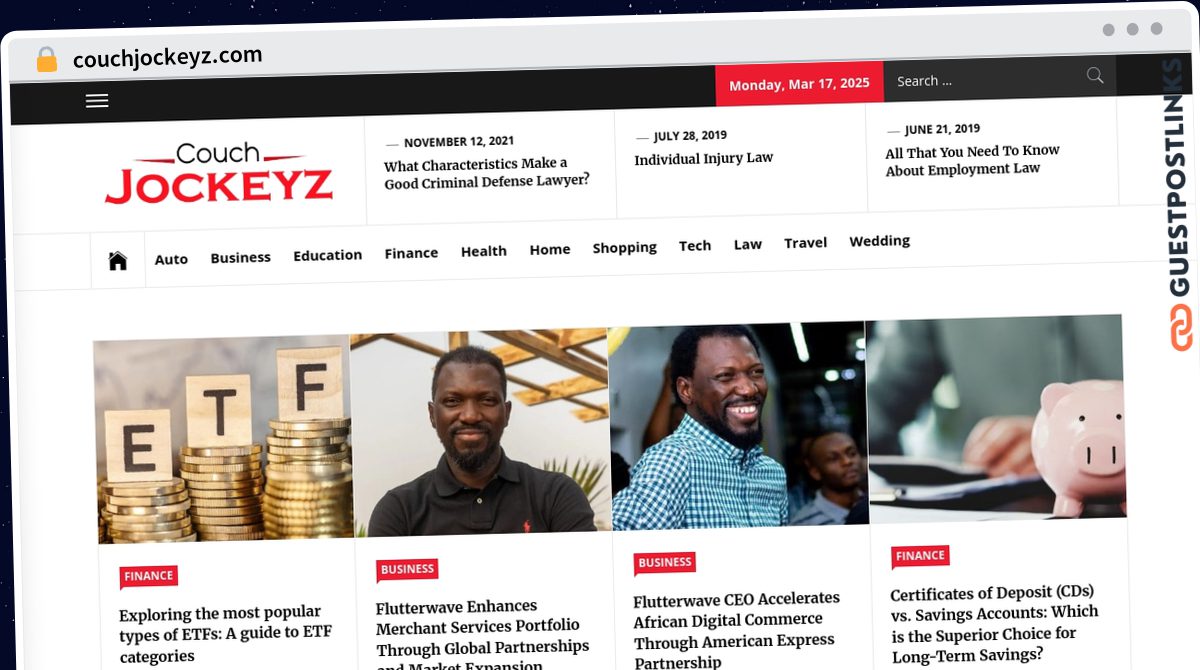
Task: Navigate to the Tech section
Action: (695, 246)
